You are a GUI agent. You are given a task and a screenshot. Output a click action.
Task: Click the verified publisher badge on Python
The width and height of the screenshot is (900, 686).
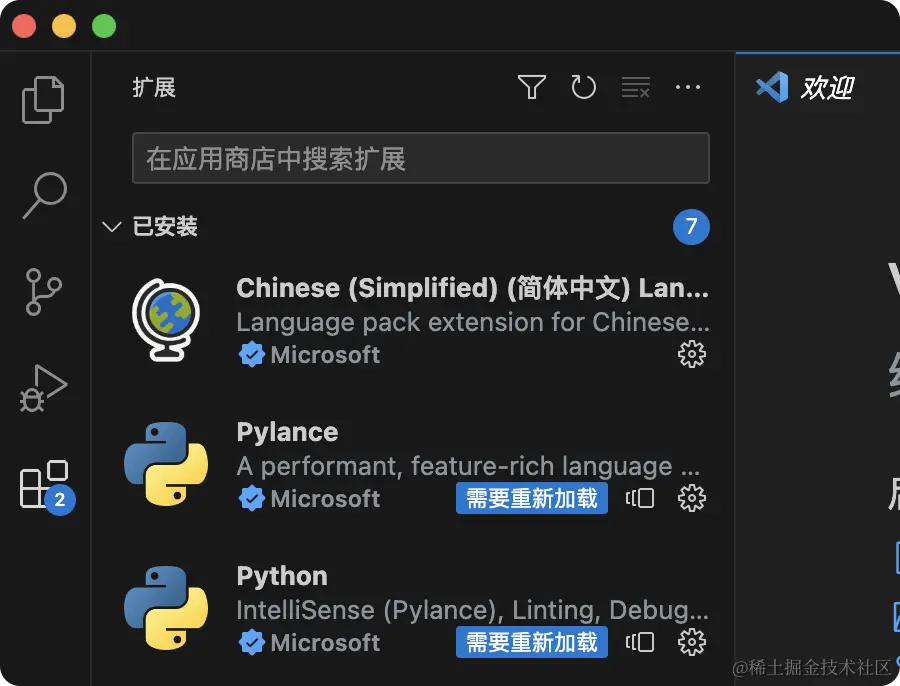click(x=251, y=643)
